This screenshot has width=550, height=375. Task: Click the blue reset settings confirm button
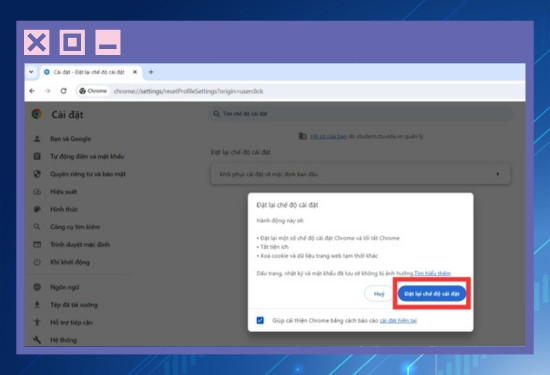(432, 294)
